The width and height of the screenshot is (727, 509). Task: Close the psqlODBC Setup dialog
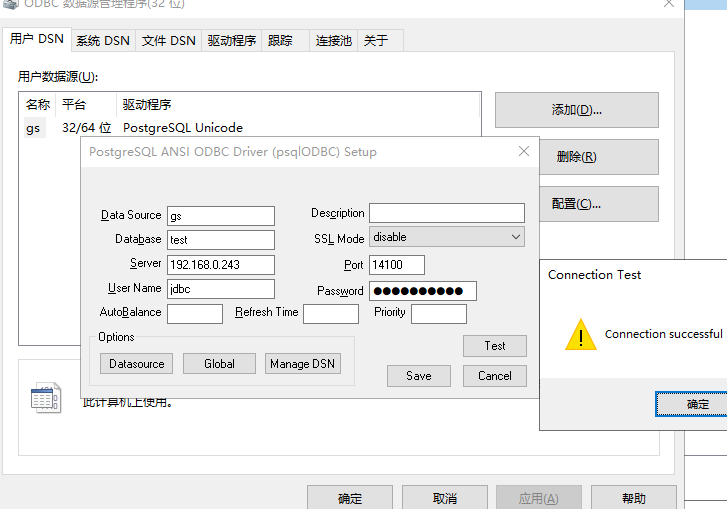(523, 152)
